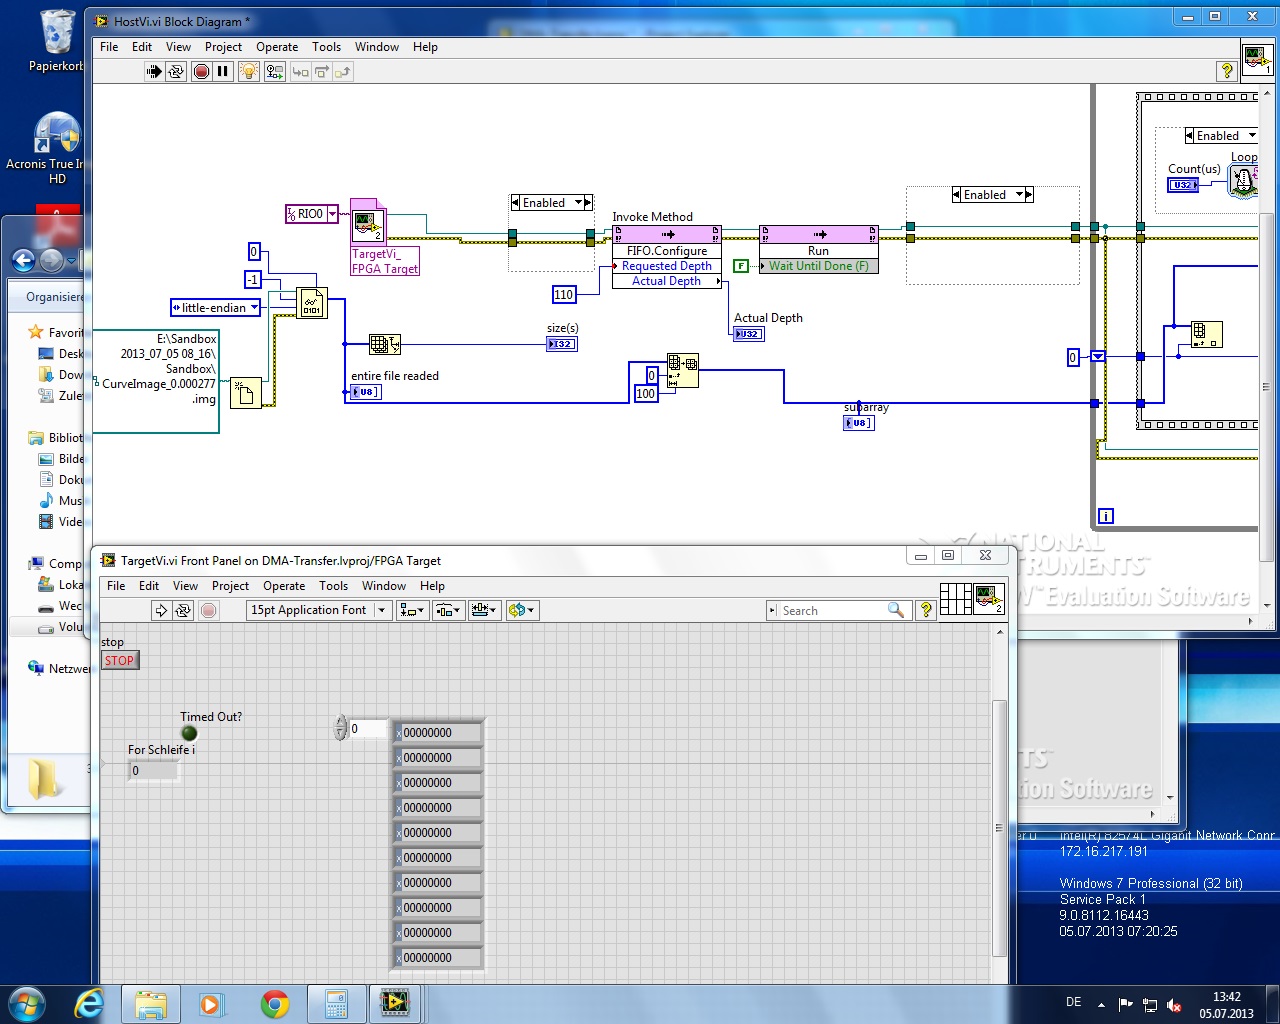The image size is (1280, 1024).
Task: Open Reorder tool in TargetVi toolbar
Action: point(521,610)
